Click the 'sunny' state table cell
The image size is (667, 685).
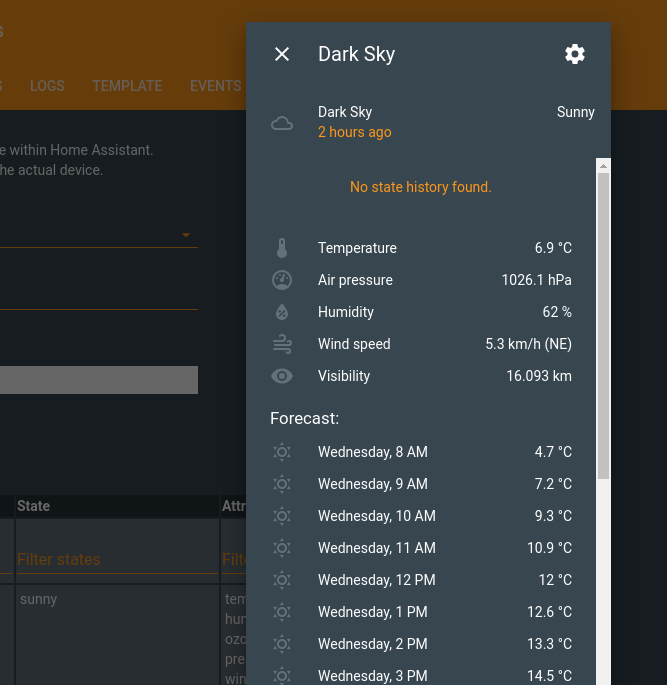click(117, 635)
